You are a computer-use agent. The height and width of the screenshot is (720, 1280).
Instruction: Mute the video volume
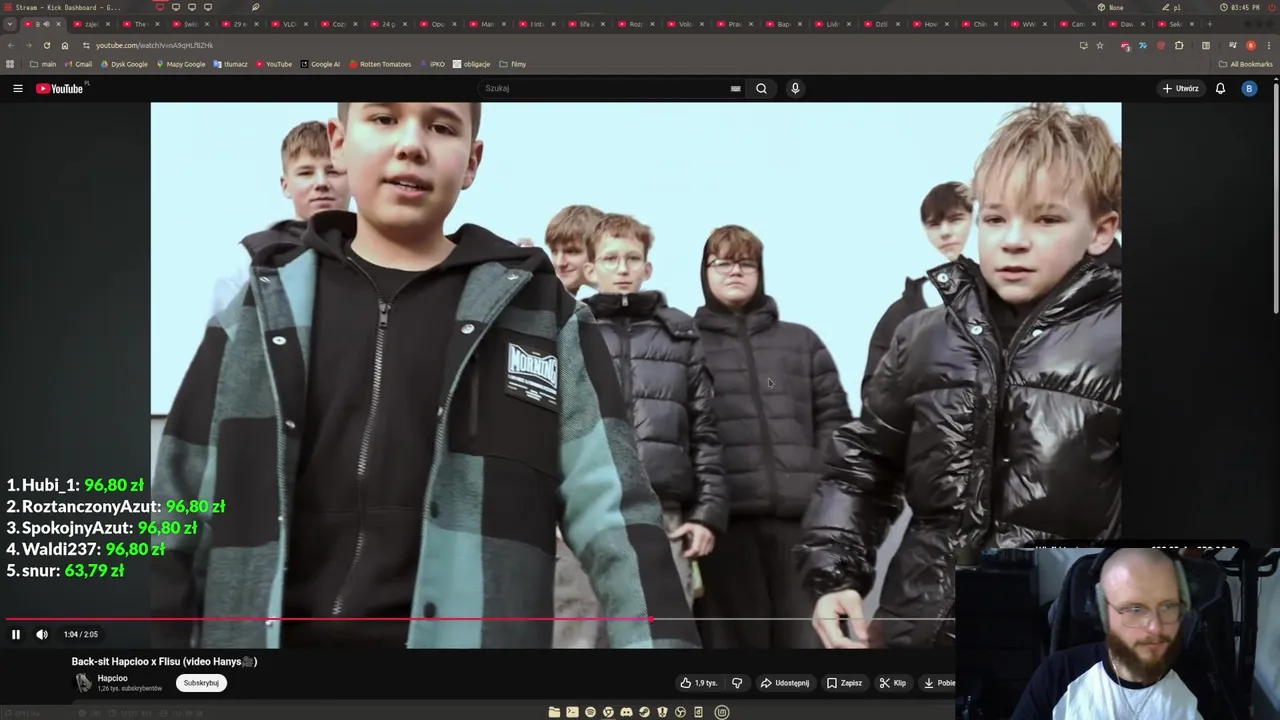(42, 634)
